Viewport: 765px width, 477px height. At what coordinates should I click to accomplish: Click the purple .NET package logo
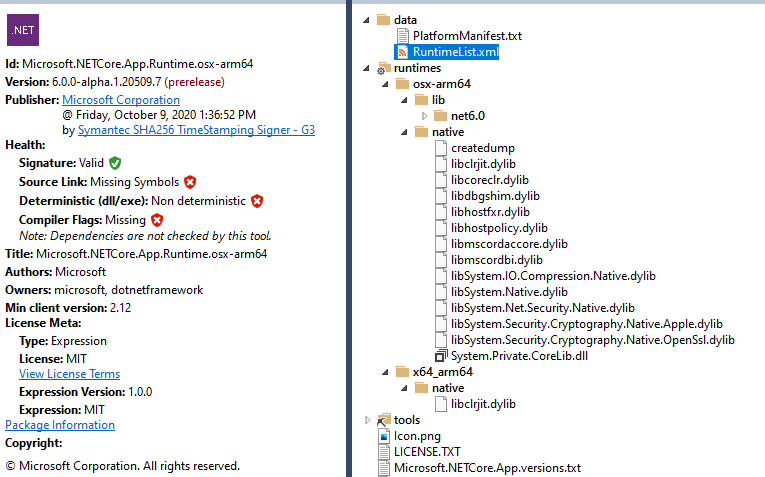[23, 30]
